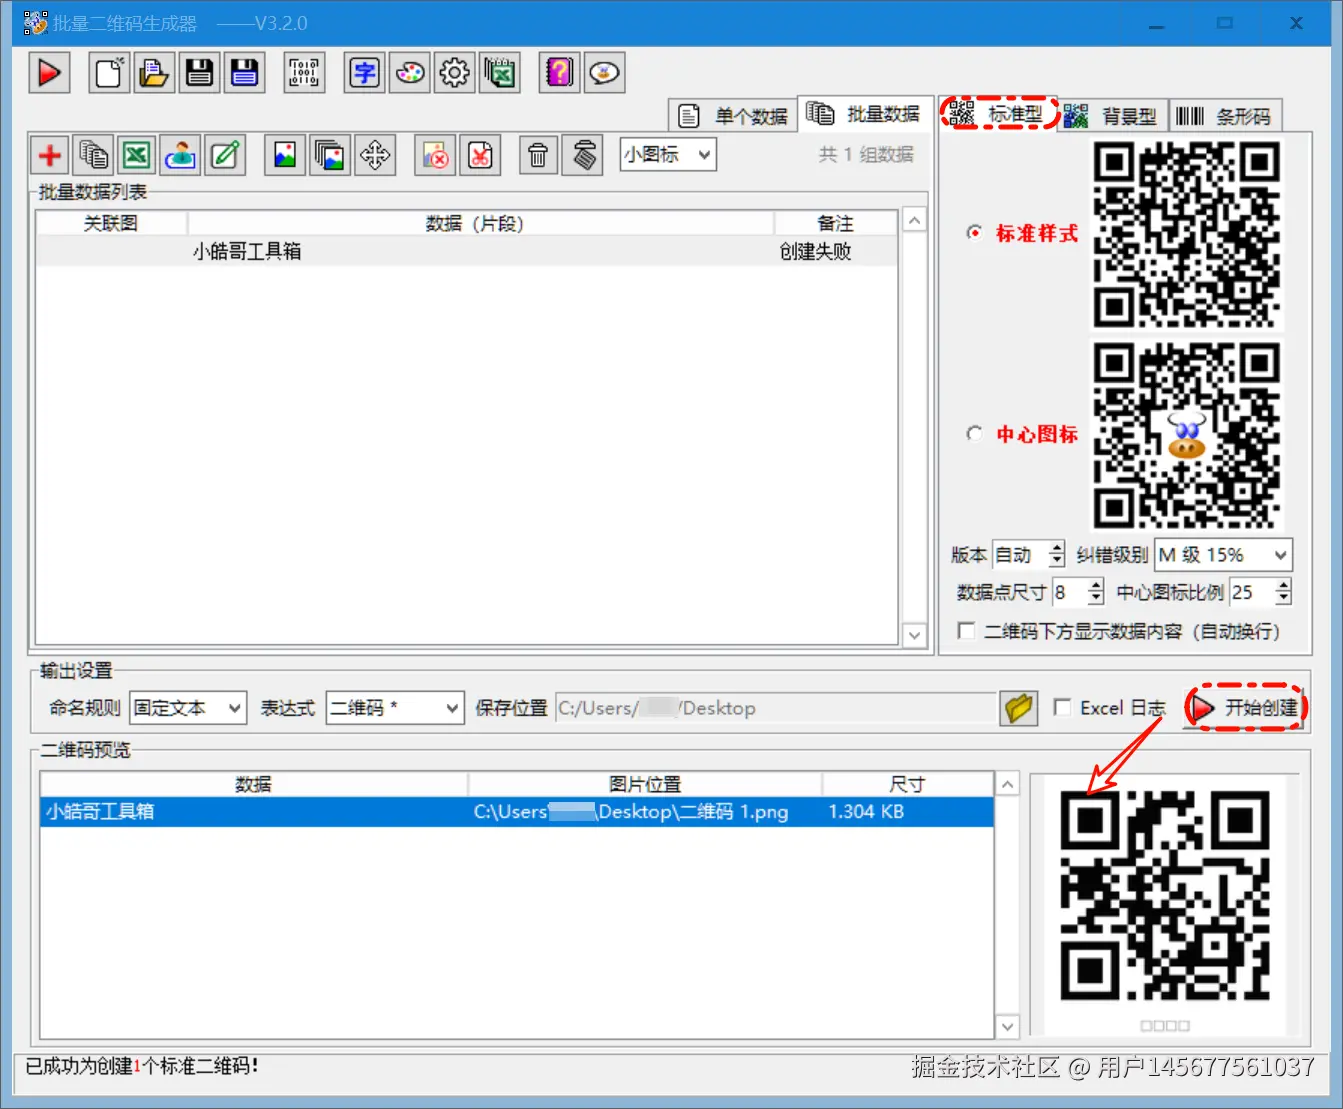Add a data row with the red plus icon
Viewport: 1343px width, 1109px height.
click(49, 155)
